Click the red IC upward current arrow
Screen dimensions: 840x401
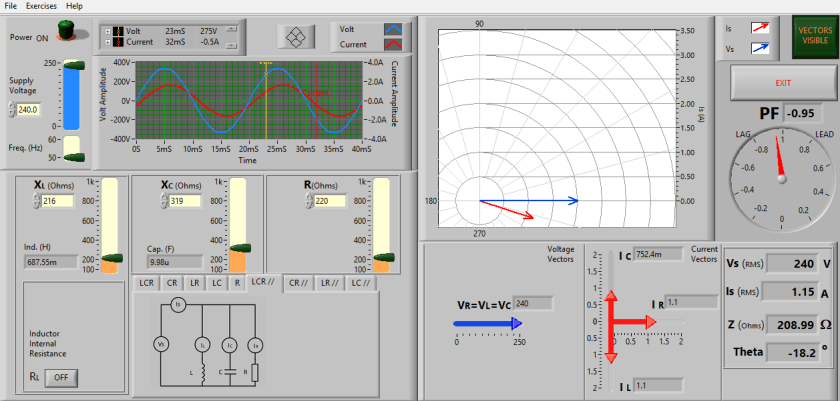tap(611, 307)
